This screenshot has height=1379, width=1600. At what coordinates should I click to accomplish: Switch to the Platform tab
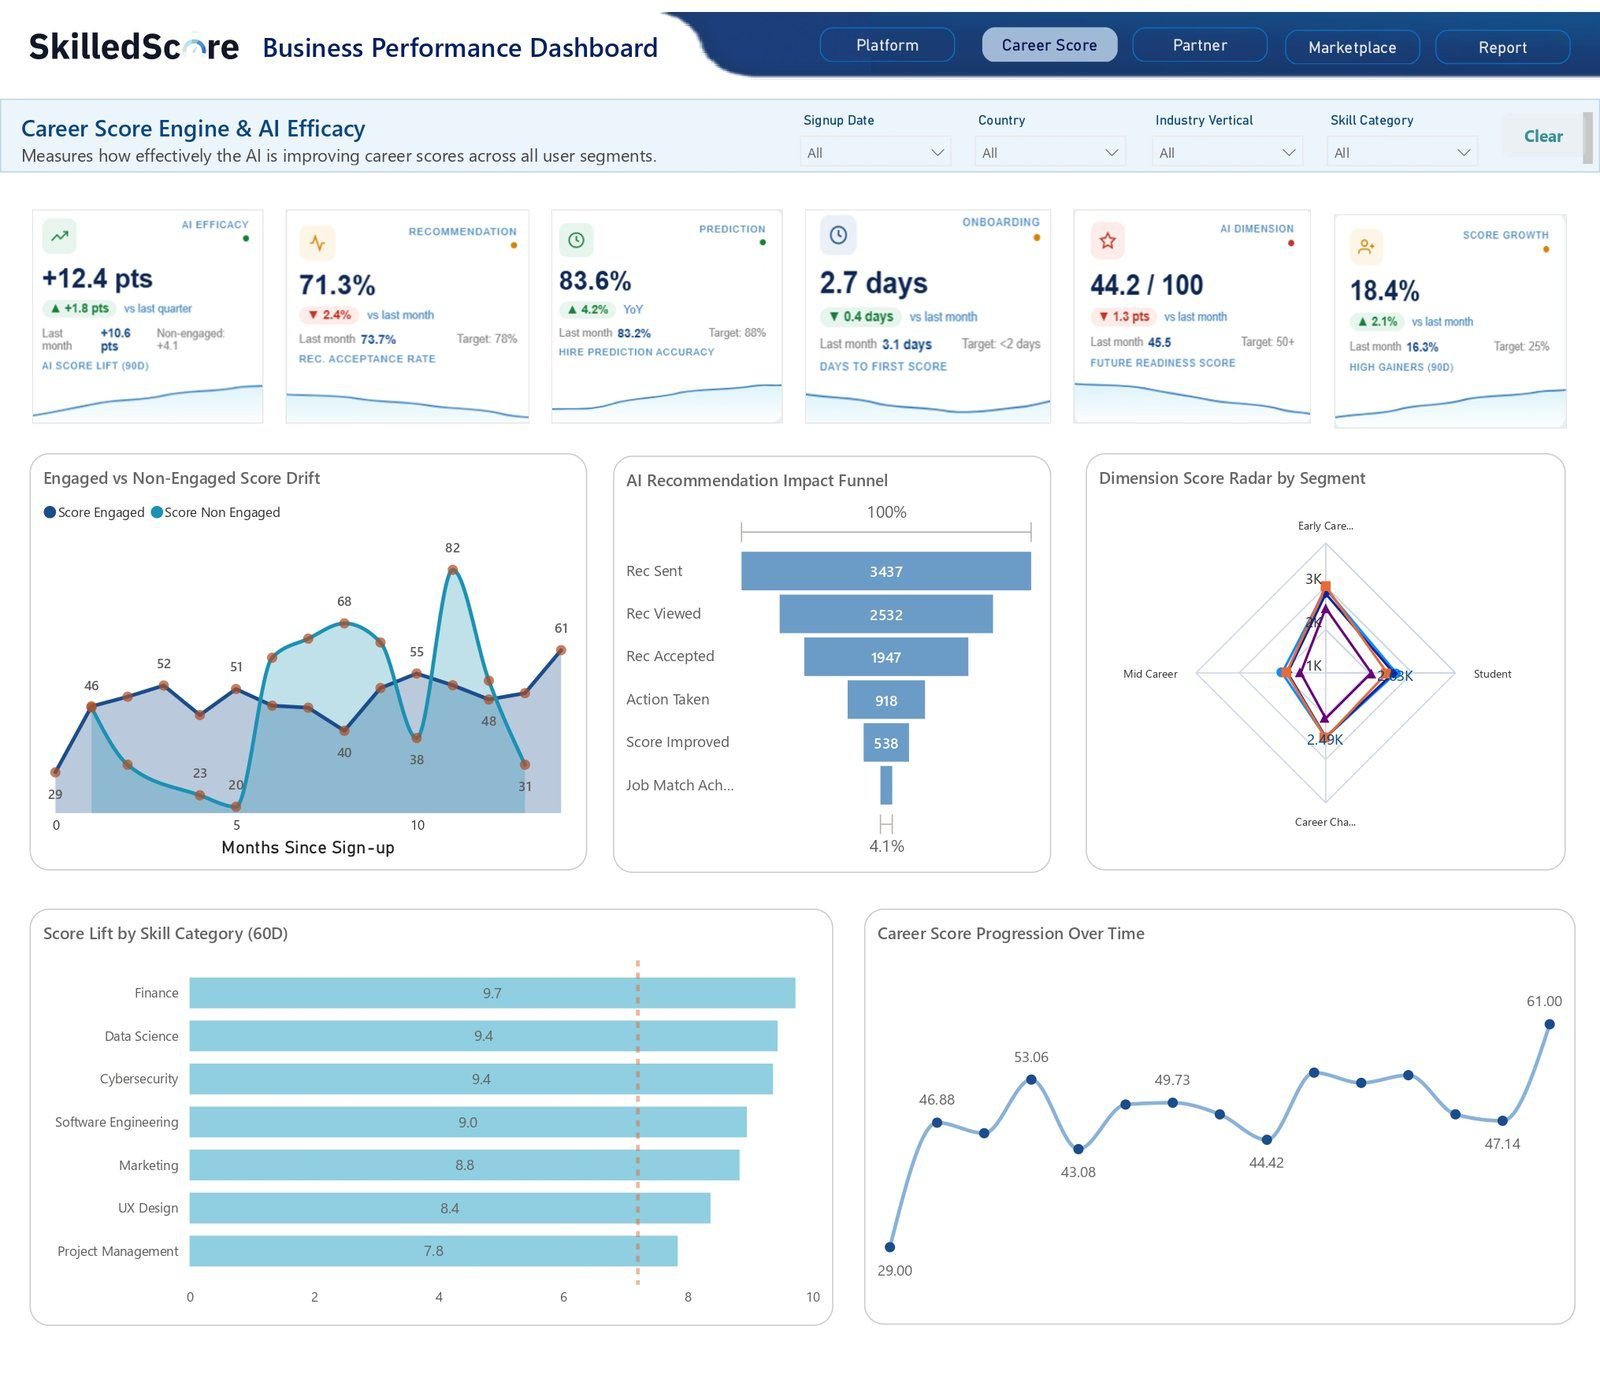point(887,45)
